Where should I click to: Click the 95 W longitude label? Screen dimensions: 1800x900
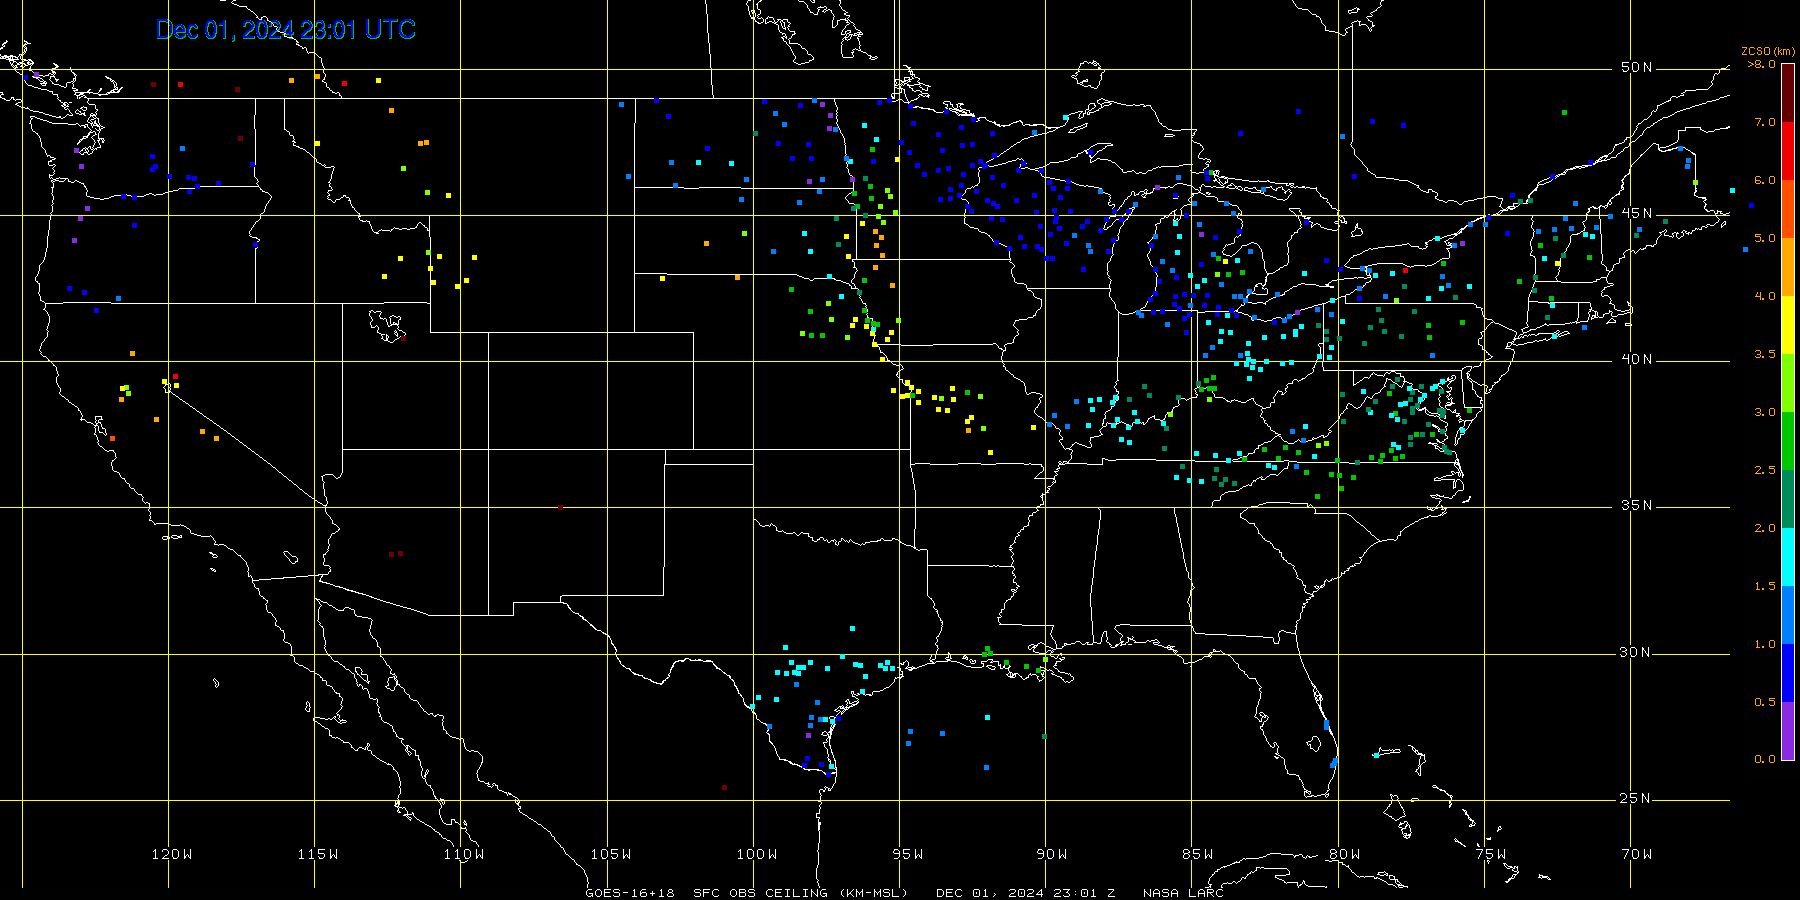click(x=907, y=854)
